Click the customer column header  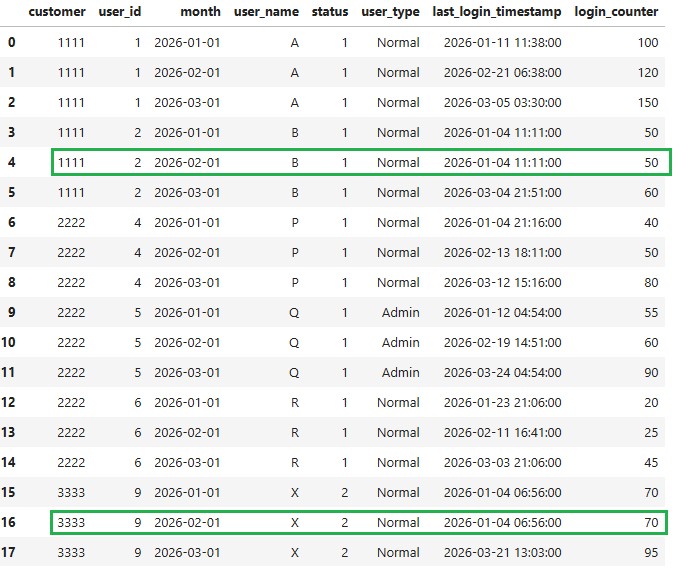coord(57,11)
